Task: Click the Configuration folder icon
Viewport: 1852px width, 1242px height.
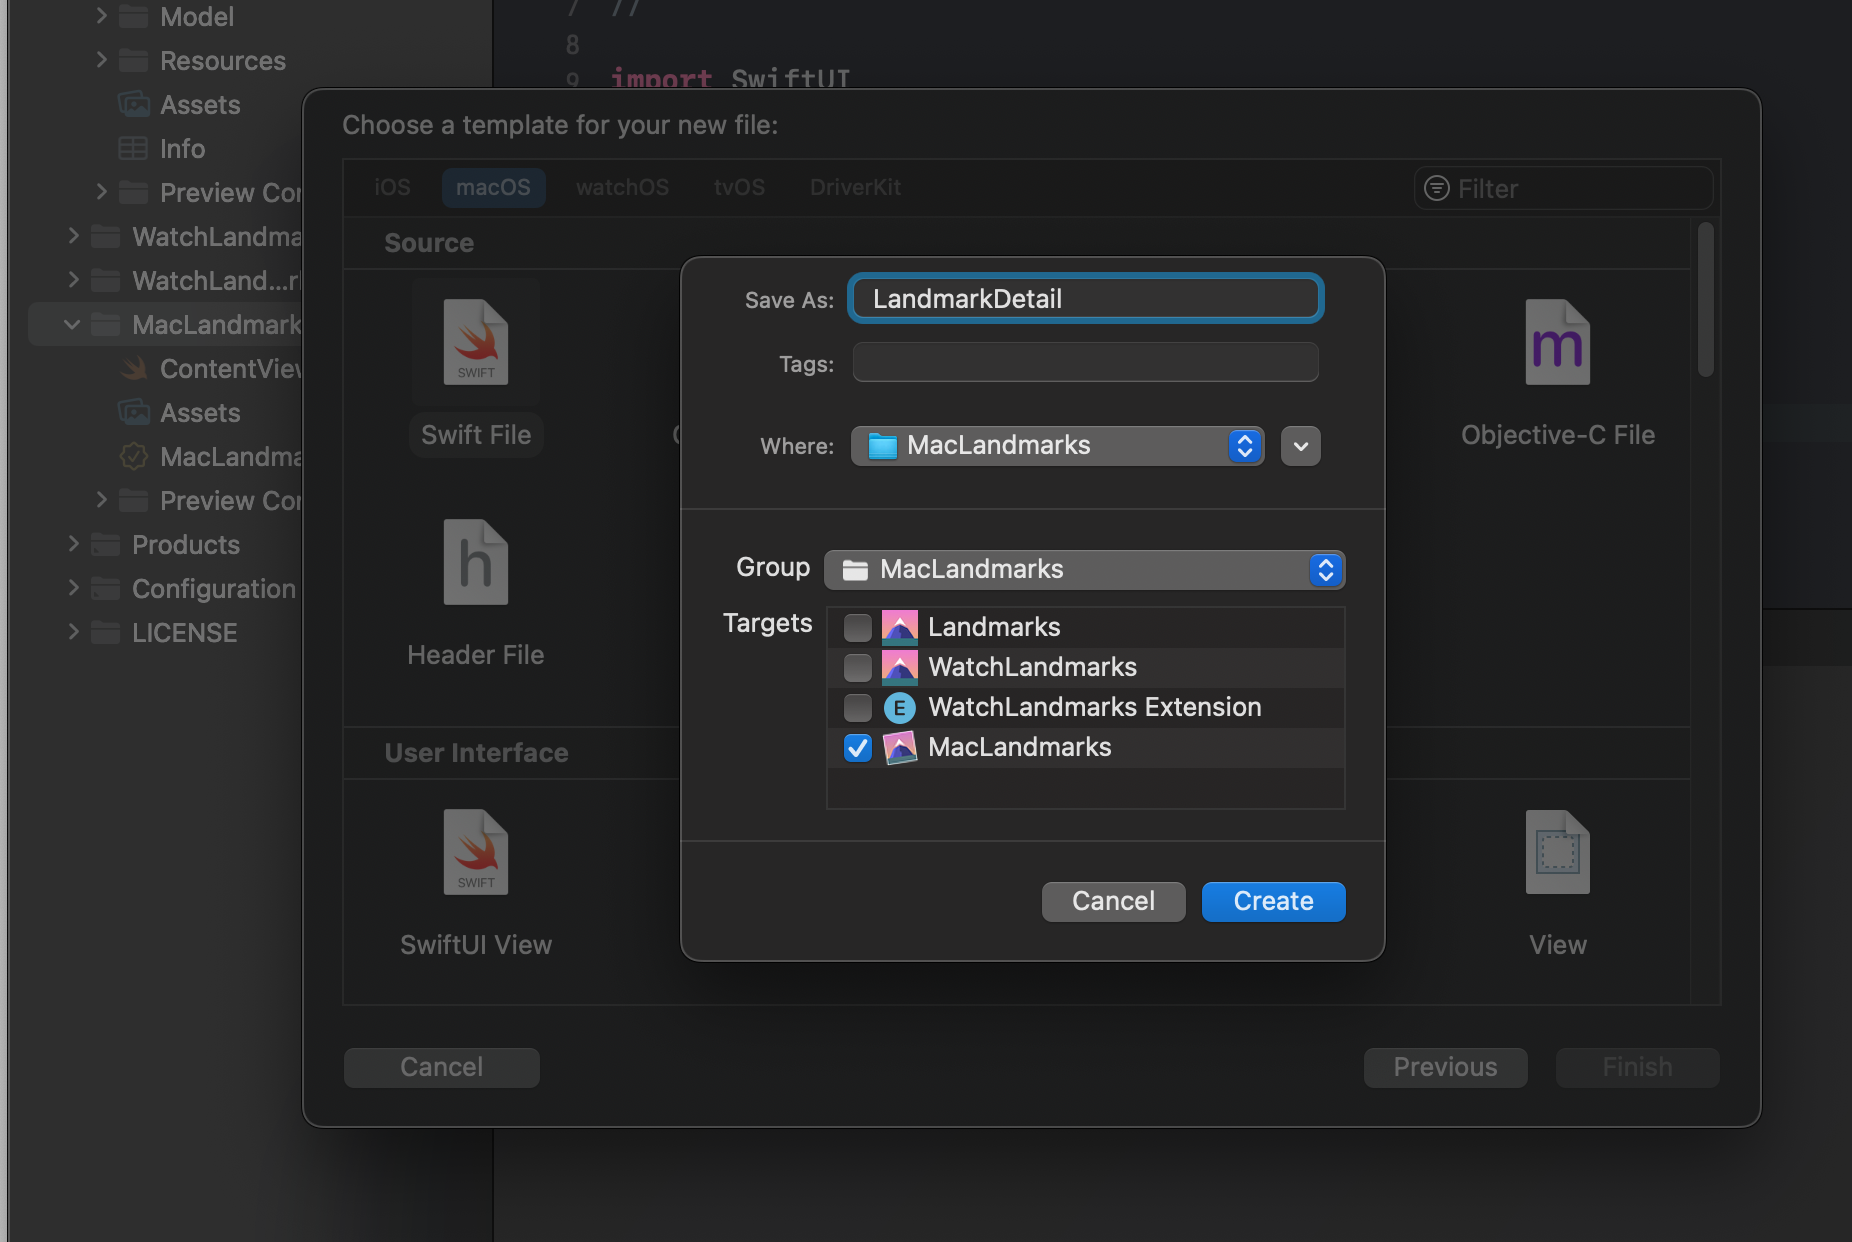Action: point(105,589)
